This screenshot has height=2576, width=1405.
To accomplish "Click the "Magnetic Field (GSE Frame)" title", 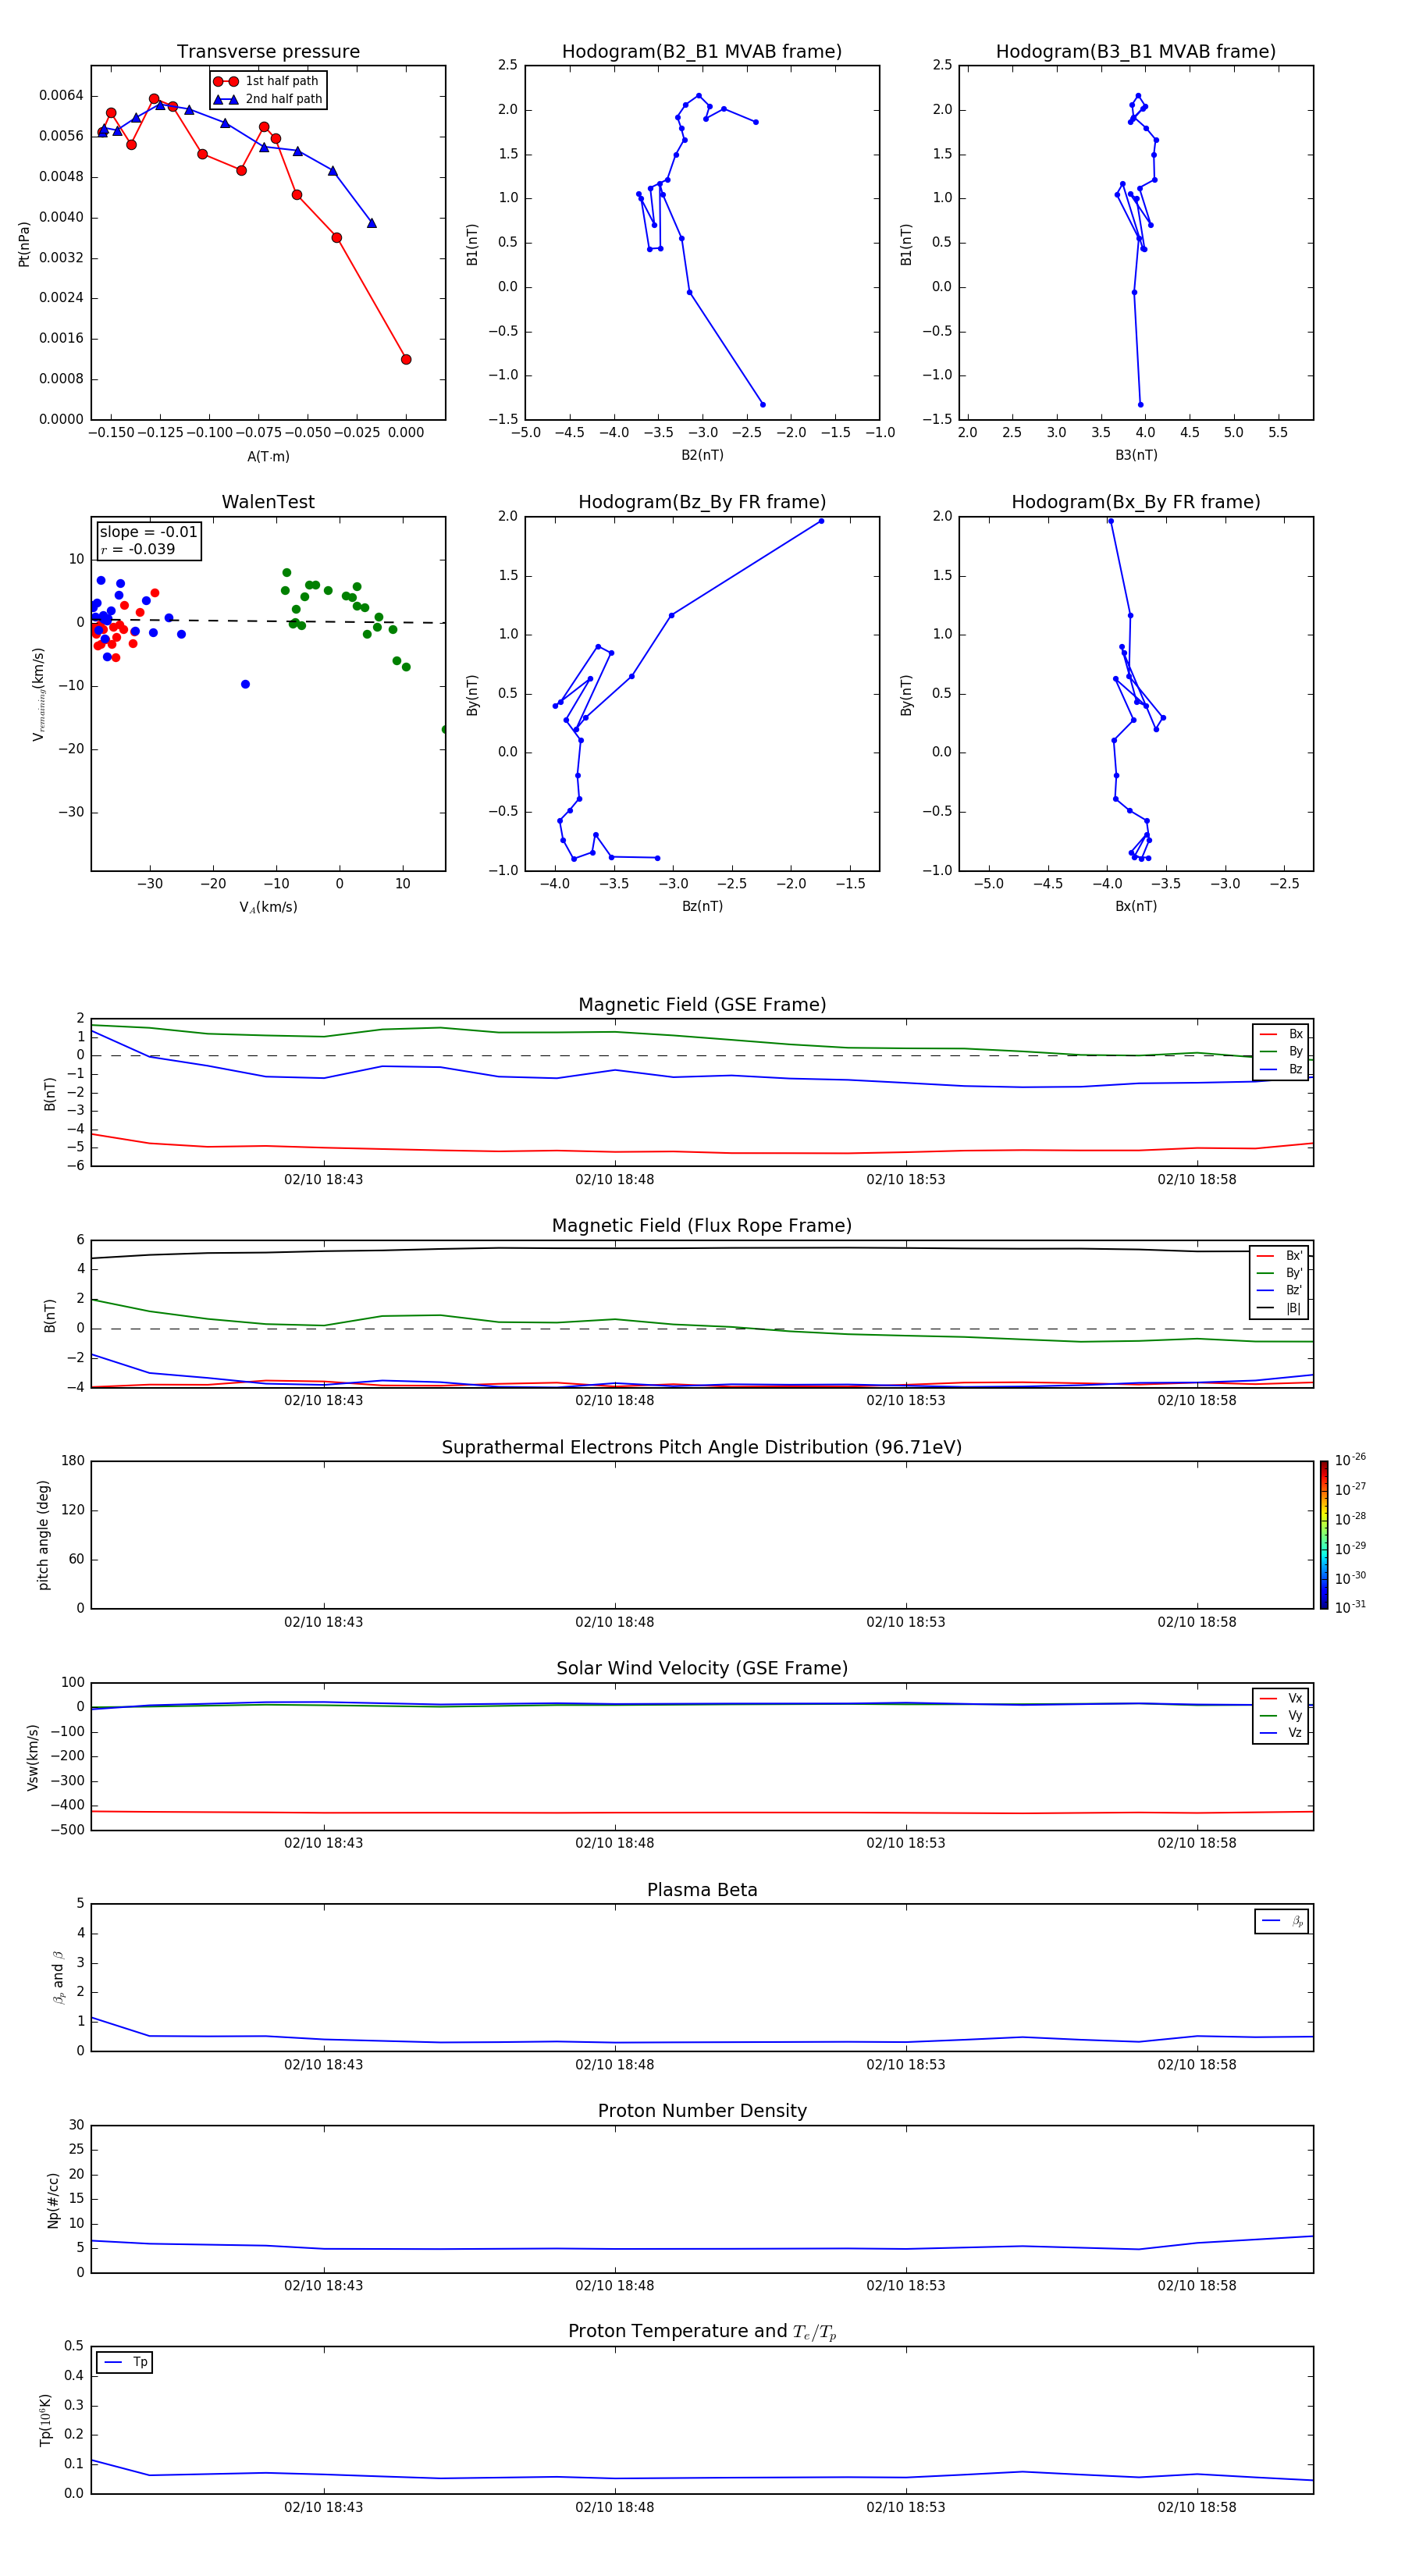I will (x=702, y=1004).
